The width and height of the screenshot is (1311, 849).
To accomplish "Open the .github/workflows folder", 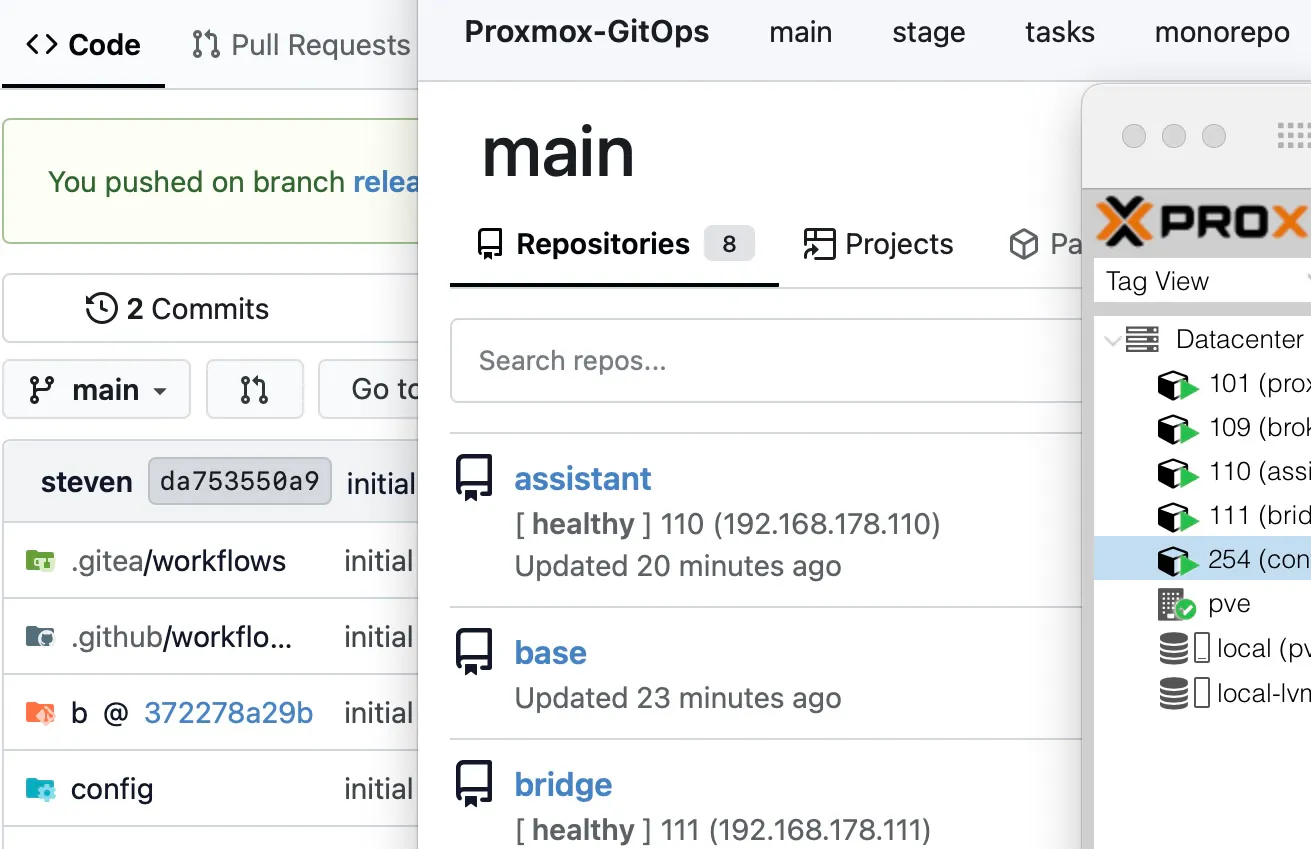I will tap(182, 637).
